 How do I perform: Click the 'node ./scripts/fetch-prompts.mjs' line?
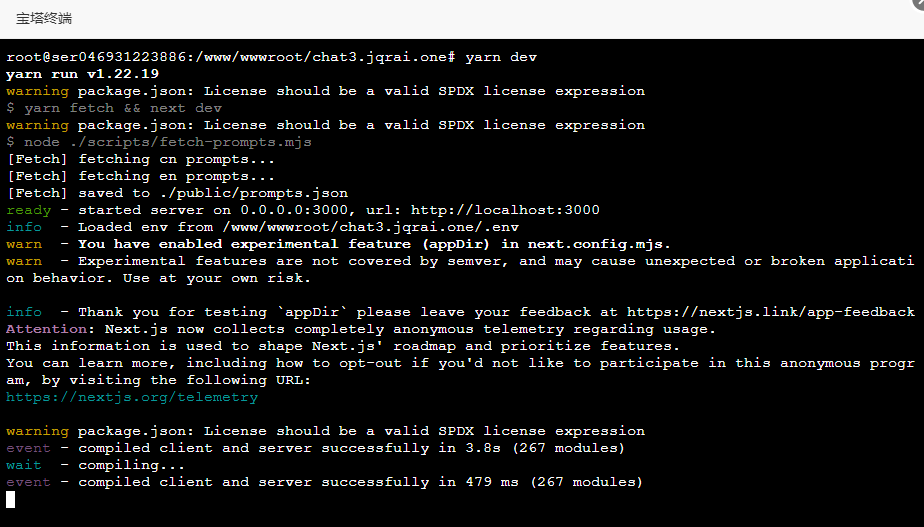pyautogui.click(x=168, y=142)
